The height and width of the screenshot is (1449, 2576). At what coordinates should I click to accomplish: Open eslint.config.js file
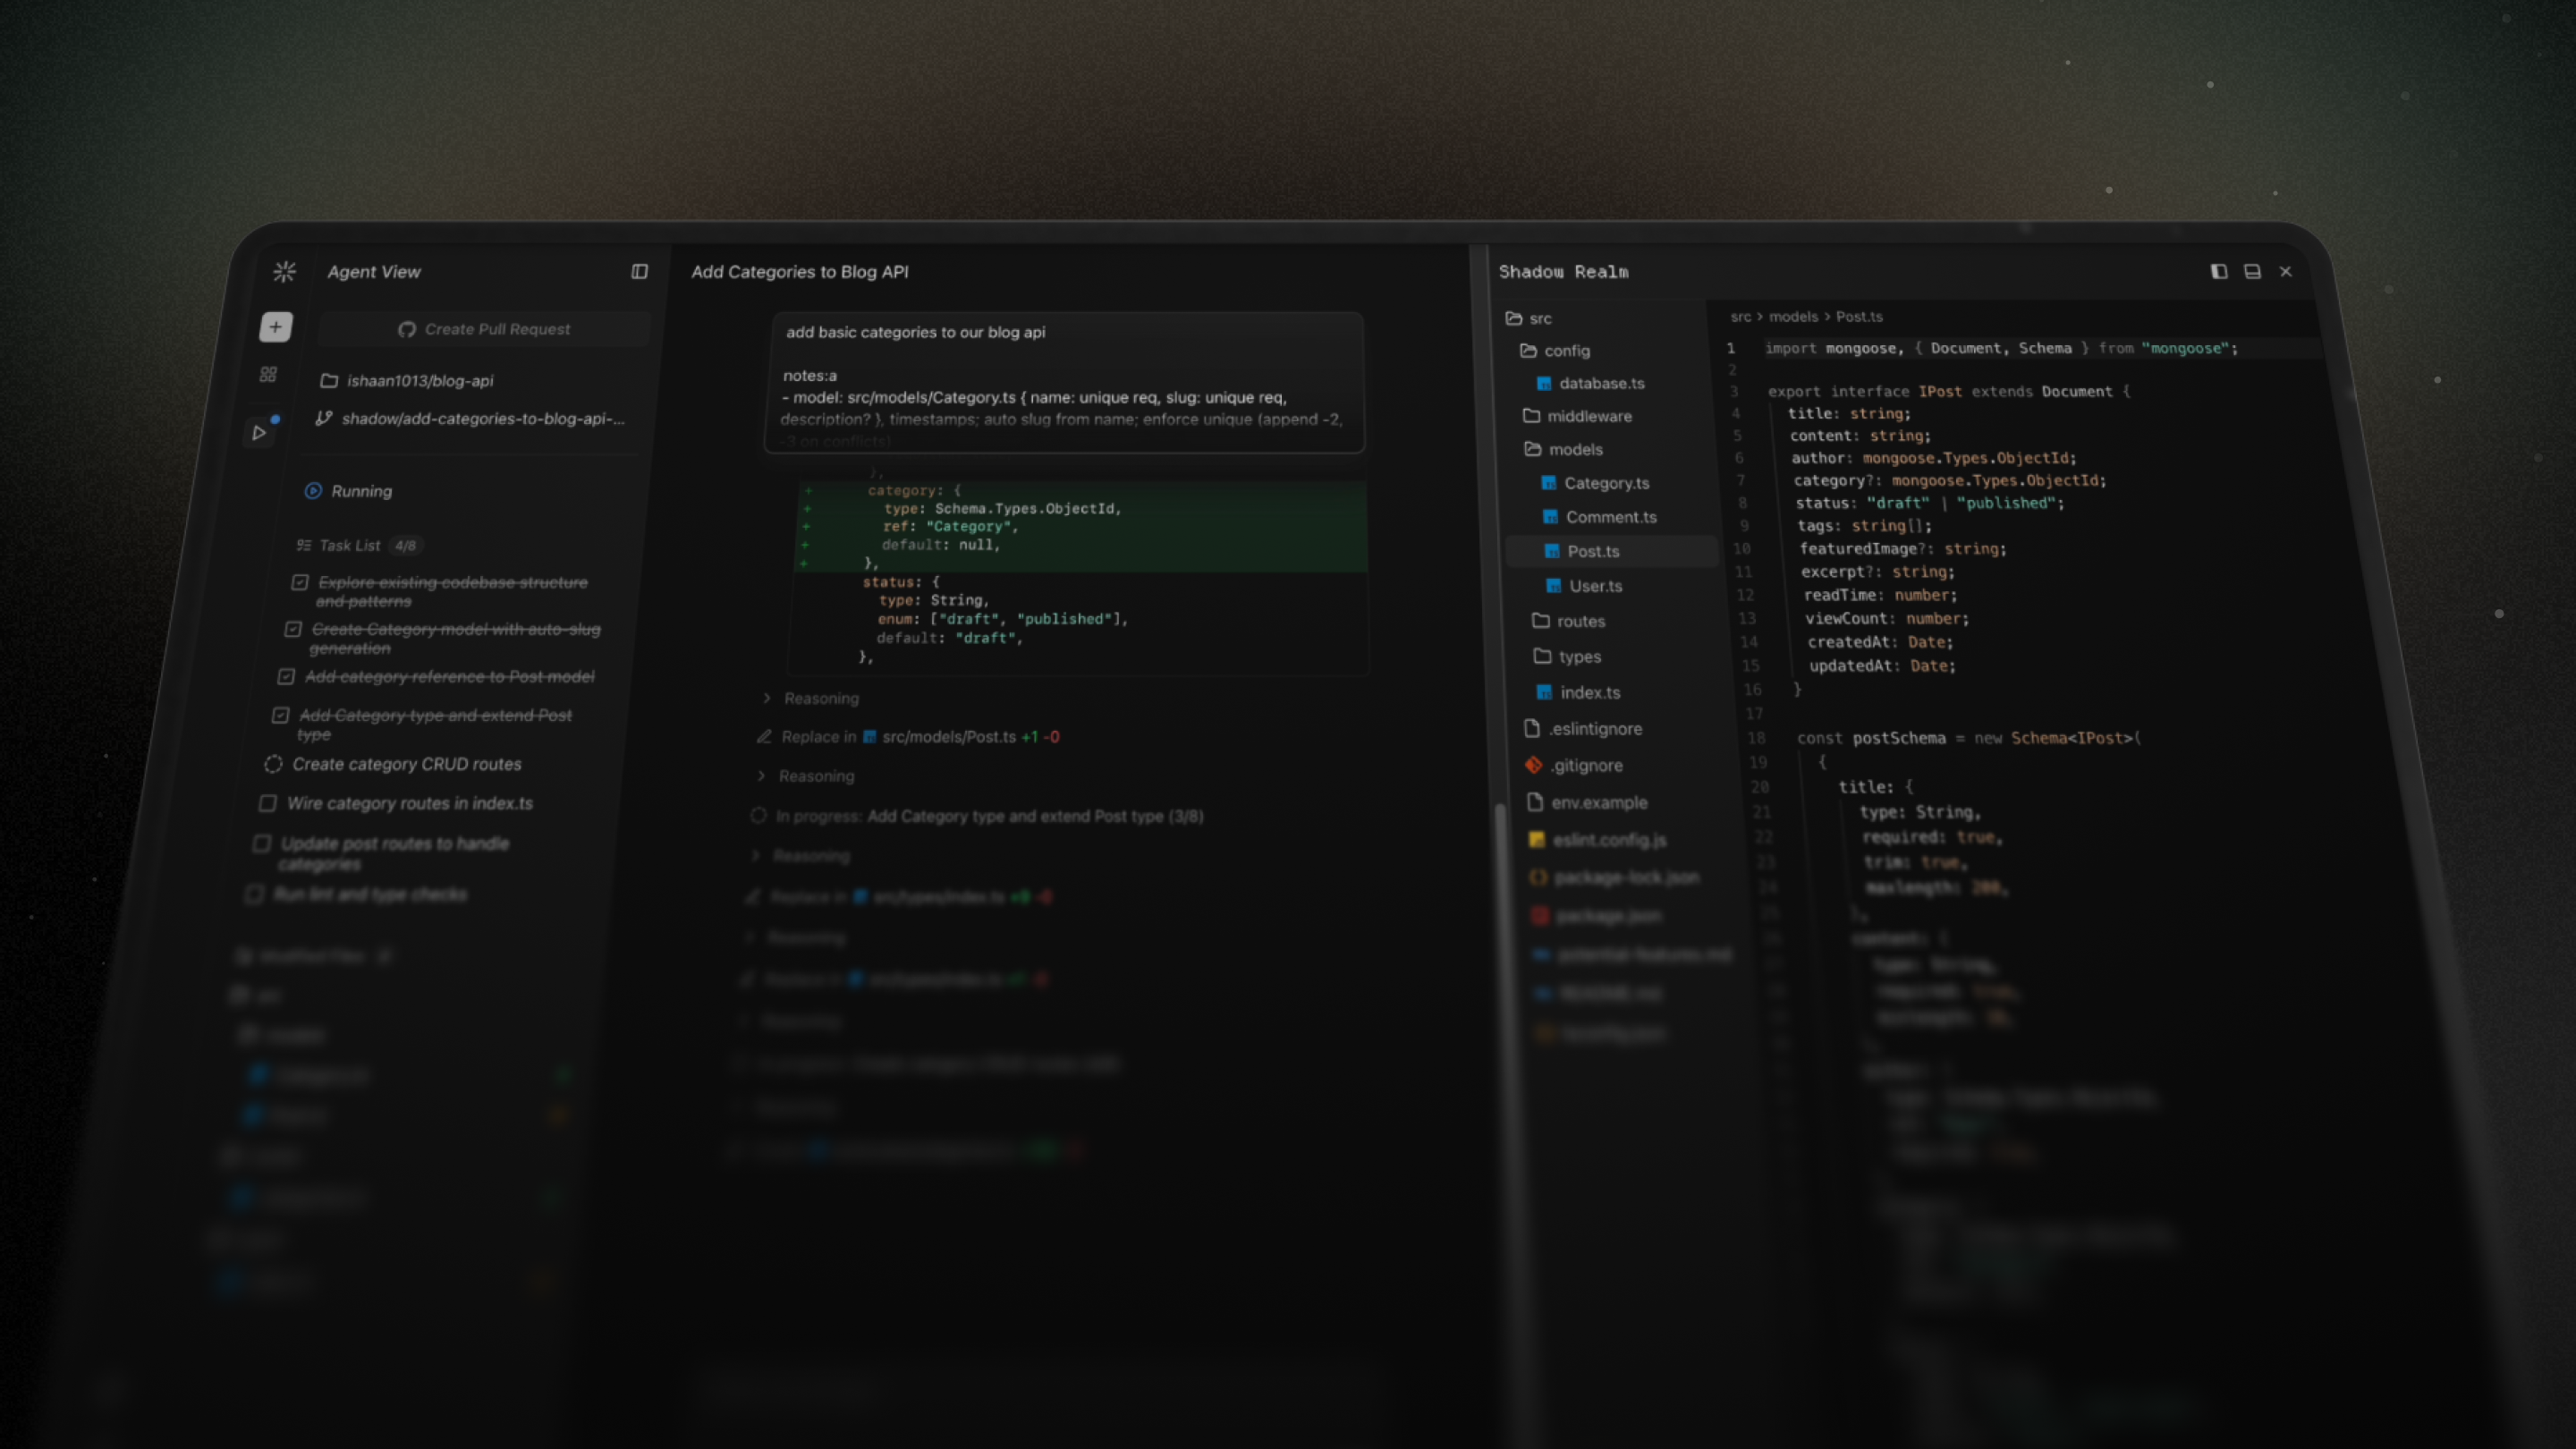click(1598, 840)
